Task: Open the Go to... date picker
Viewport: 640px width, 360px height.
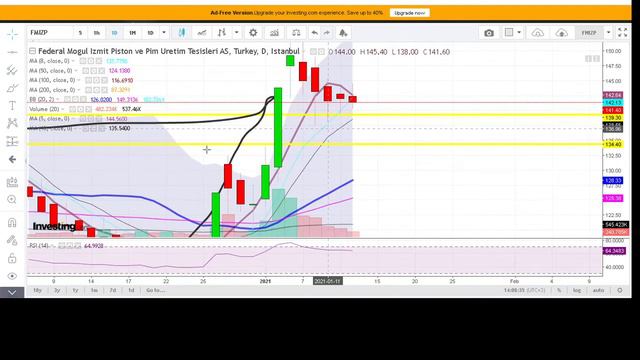Action: 156,290
